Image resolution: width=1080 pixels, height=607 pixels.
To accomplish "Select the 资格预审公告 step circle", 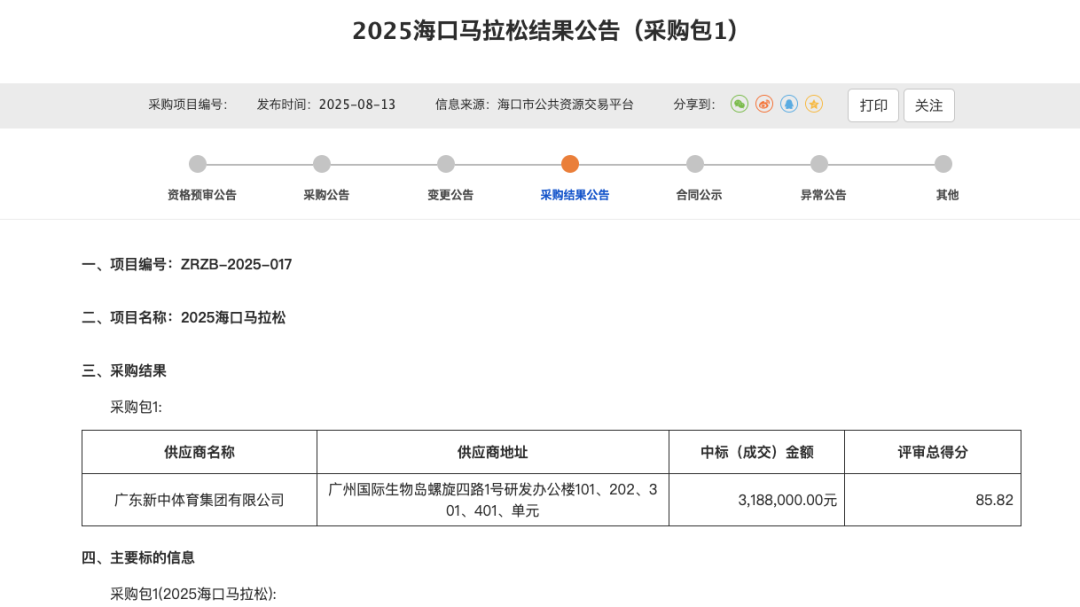I will (x=198, y=164).
